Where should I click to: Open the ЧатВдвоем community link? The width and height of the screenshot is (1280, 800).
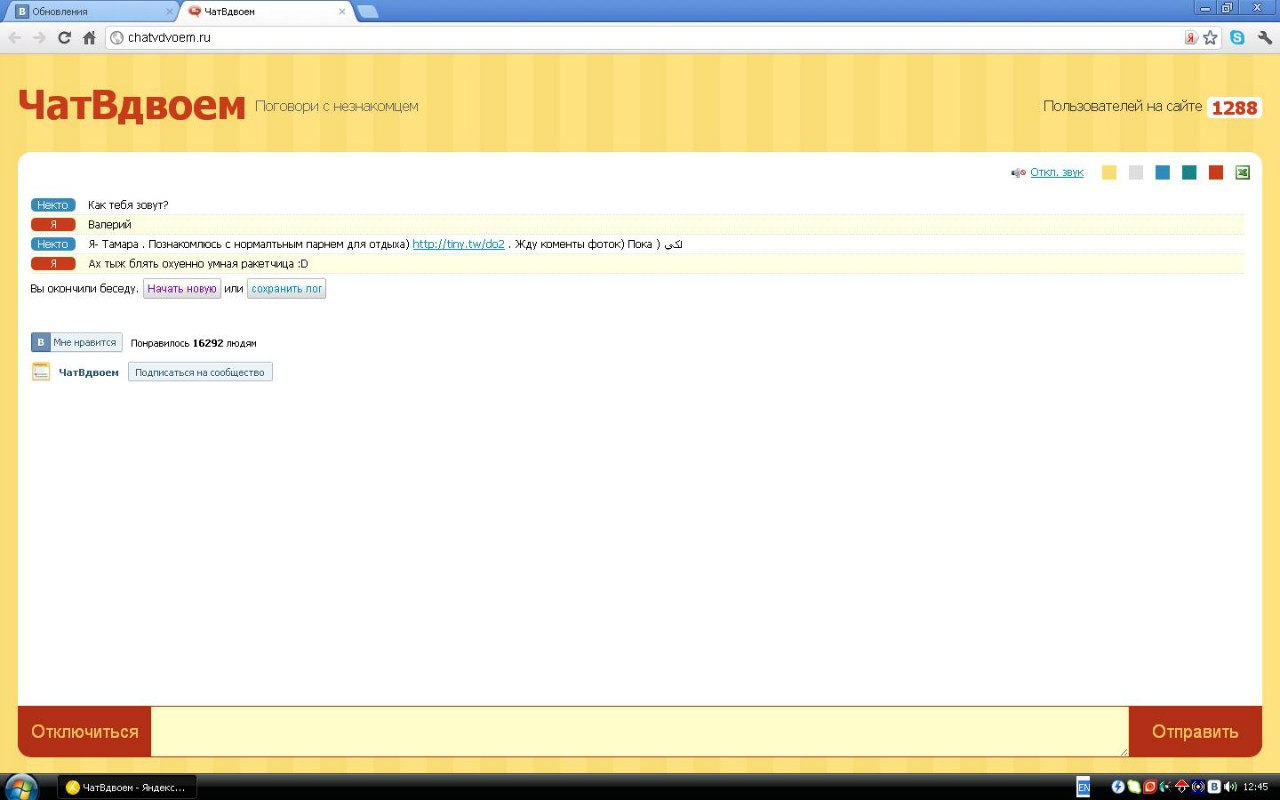89,373
